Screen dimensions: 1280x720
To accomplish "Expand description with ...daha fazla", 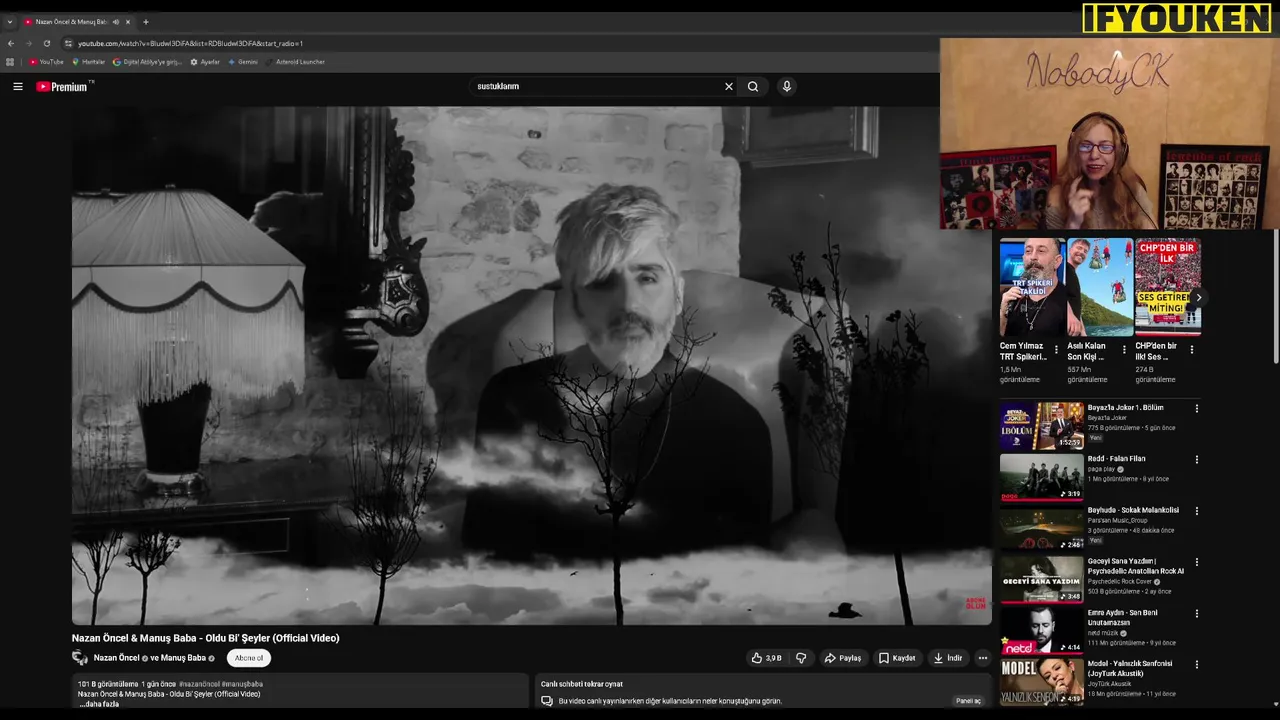I will pos(99,704).
